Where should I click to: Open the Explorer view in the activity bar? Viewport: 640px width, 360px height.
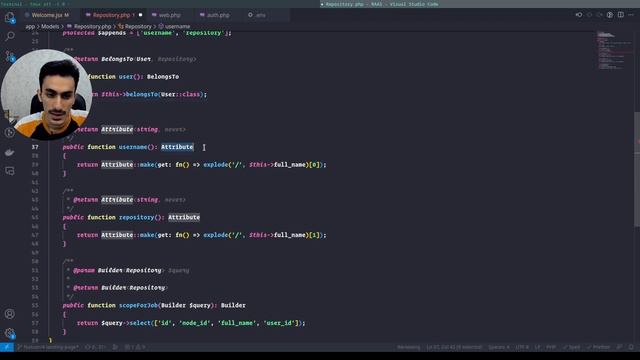click(9, 18)
